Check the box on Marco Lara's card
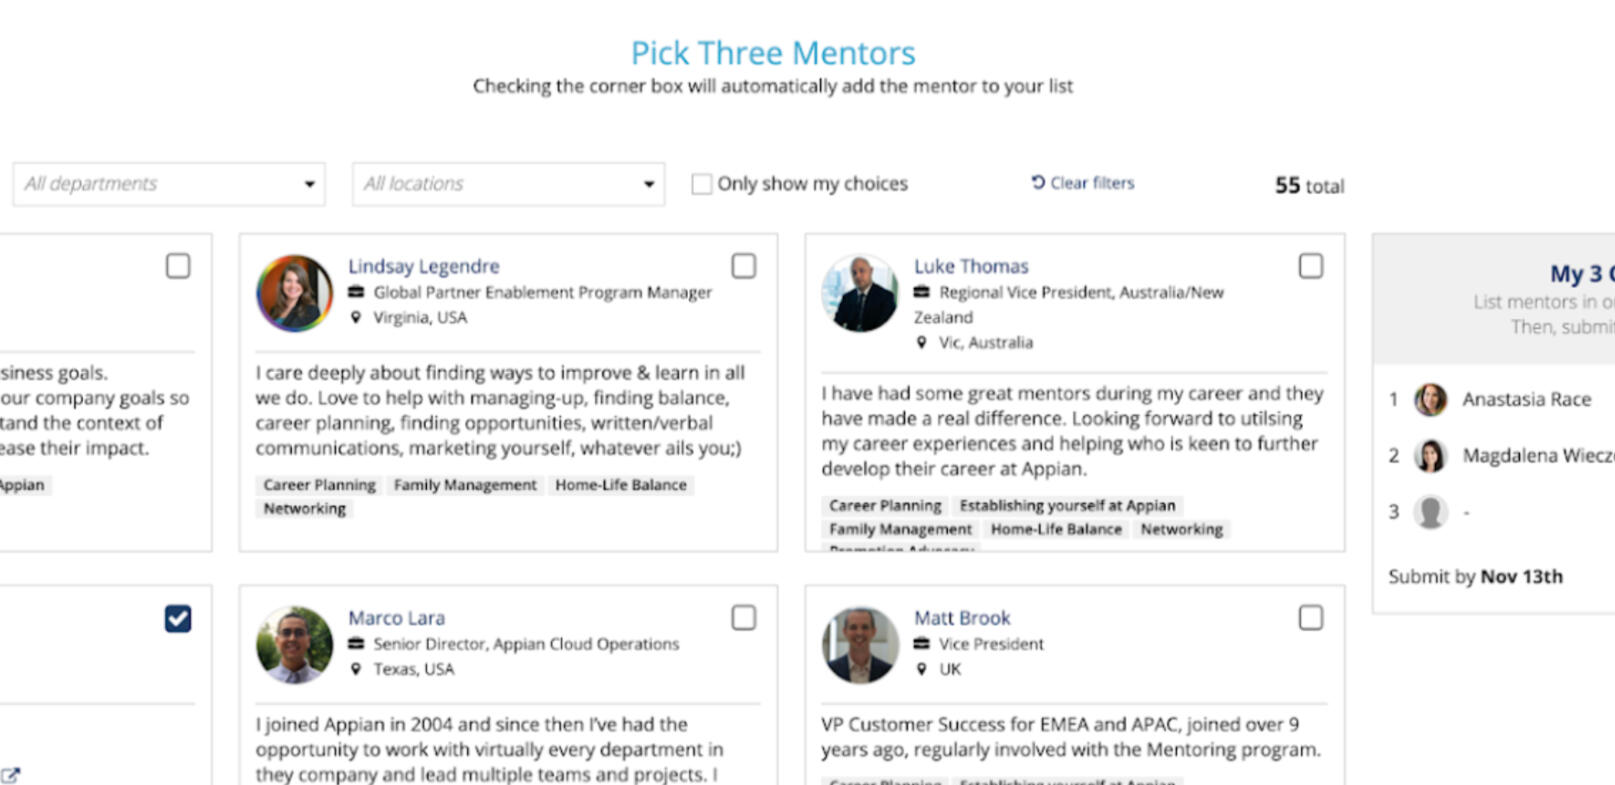 tap(743, 618)
